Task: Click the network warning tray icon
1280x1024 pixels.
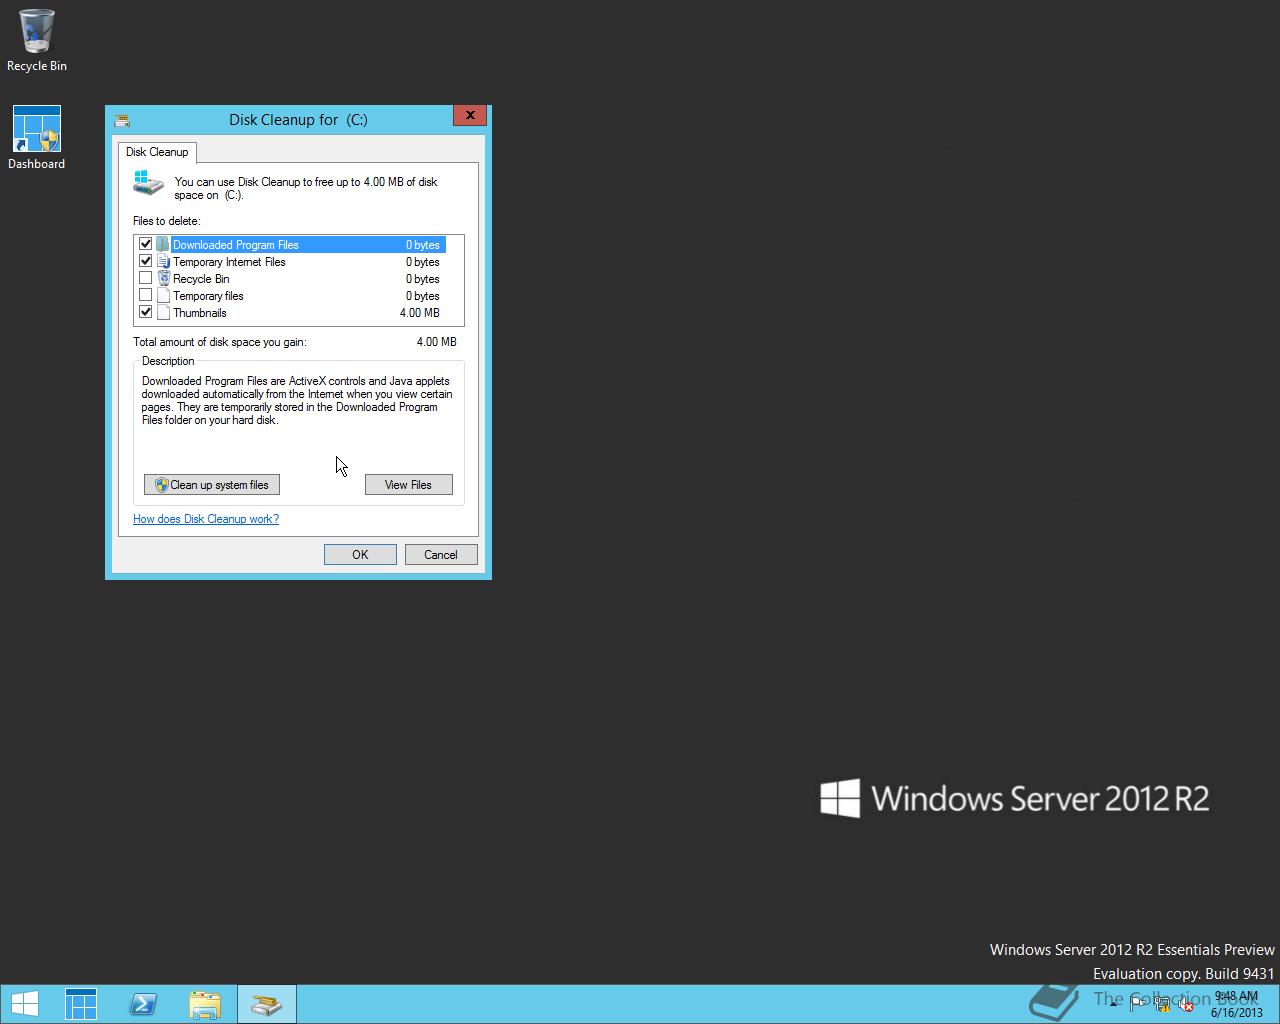Action: [1162, 1006]
